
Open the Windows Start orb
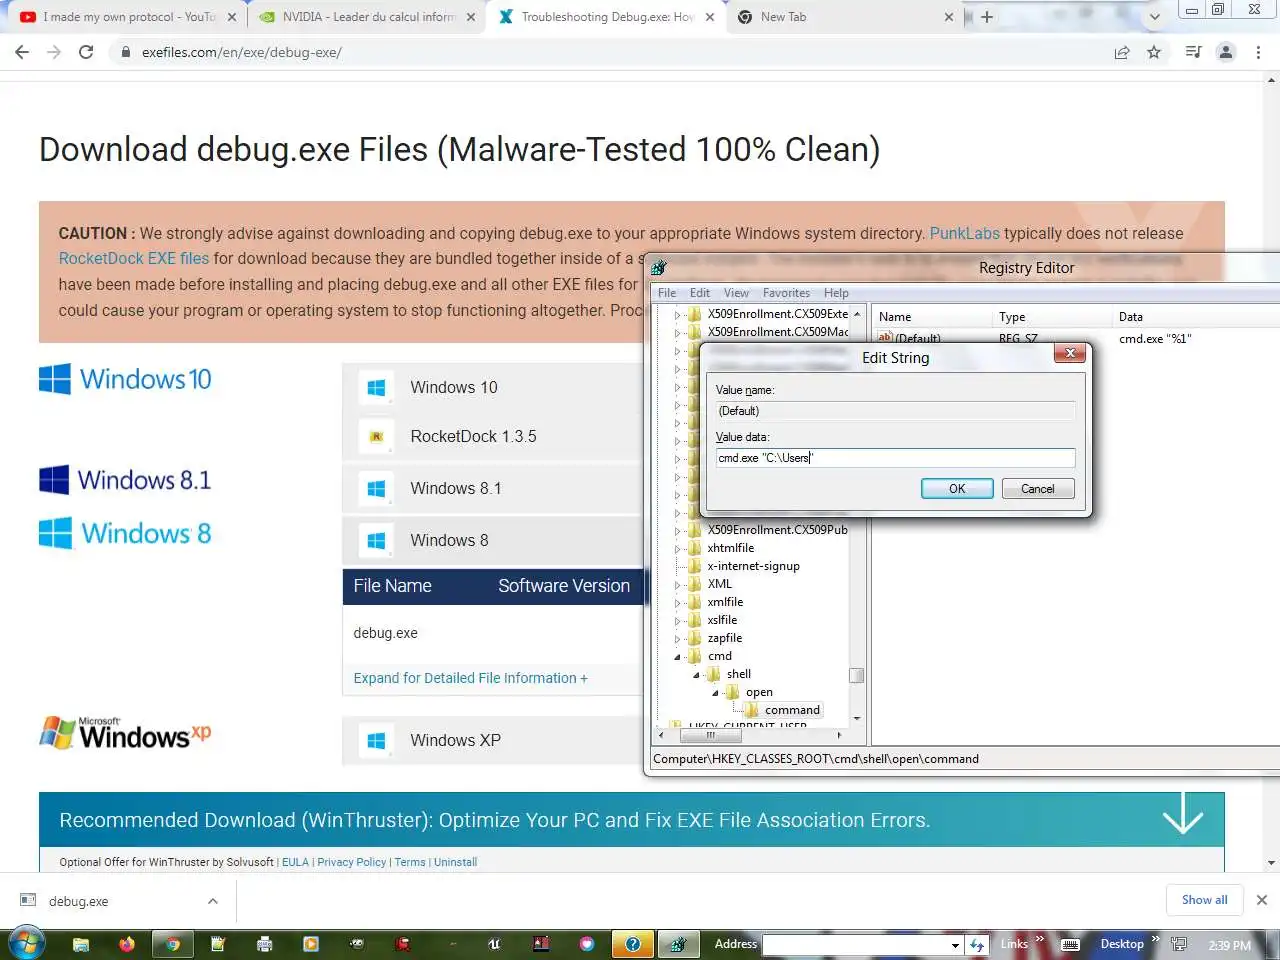pyautogui.click(x=25, y=943)
